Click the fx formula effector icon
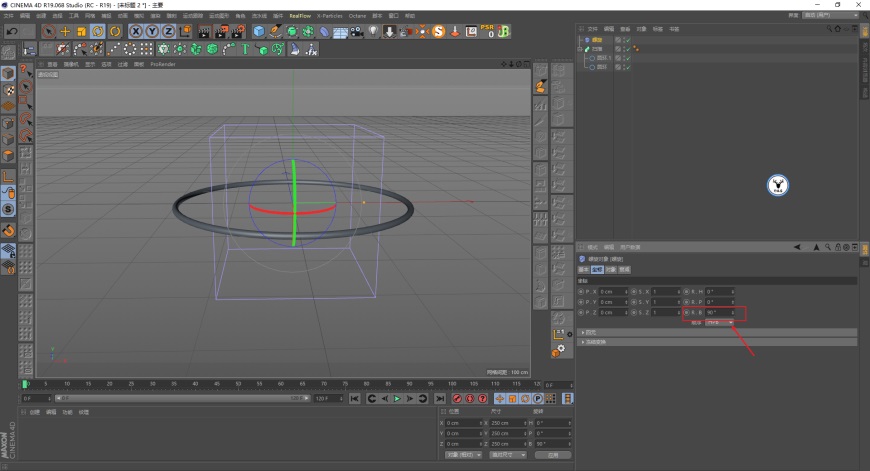Image resolution: width=870 pixels, height=471 pixels. pyautogui.click(x=311, y=49)
